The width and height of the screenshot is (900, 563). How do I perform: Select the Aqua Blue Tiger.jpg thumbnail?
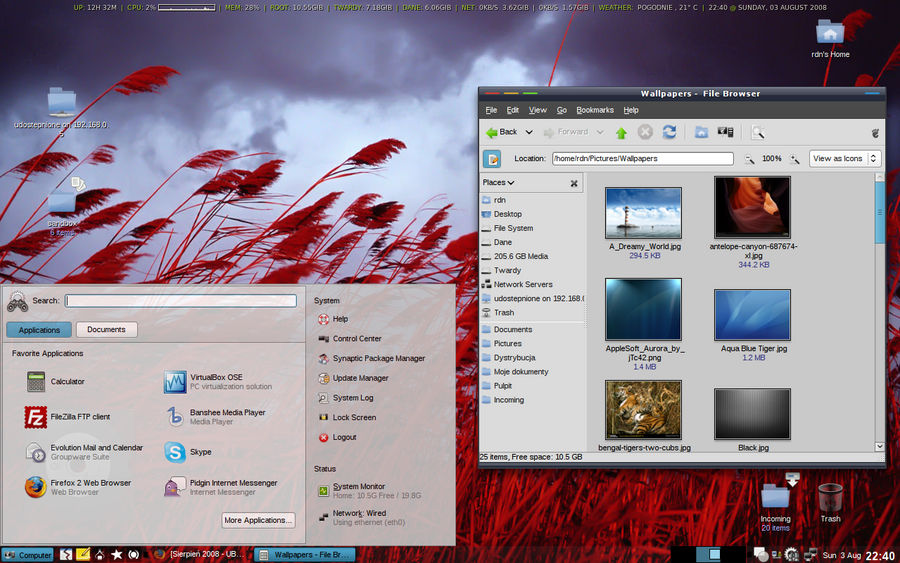click(x=752, y=314)
